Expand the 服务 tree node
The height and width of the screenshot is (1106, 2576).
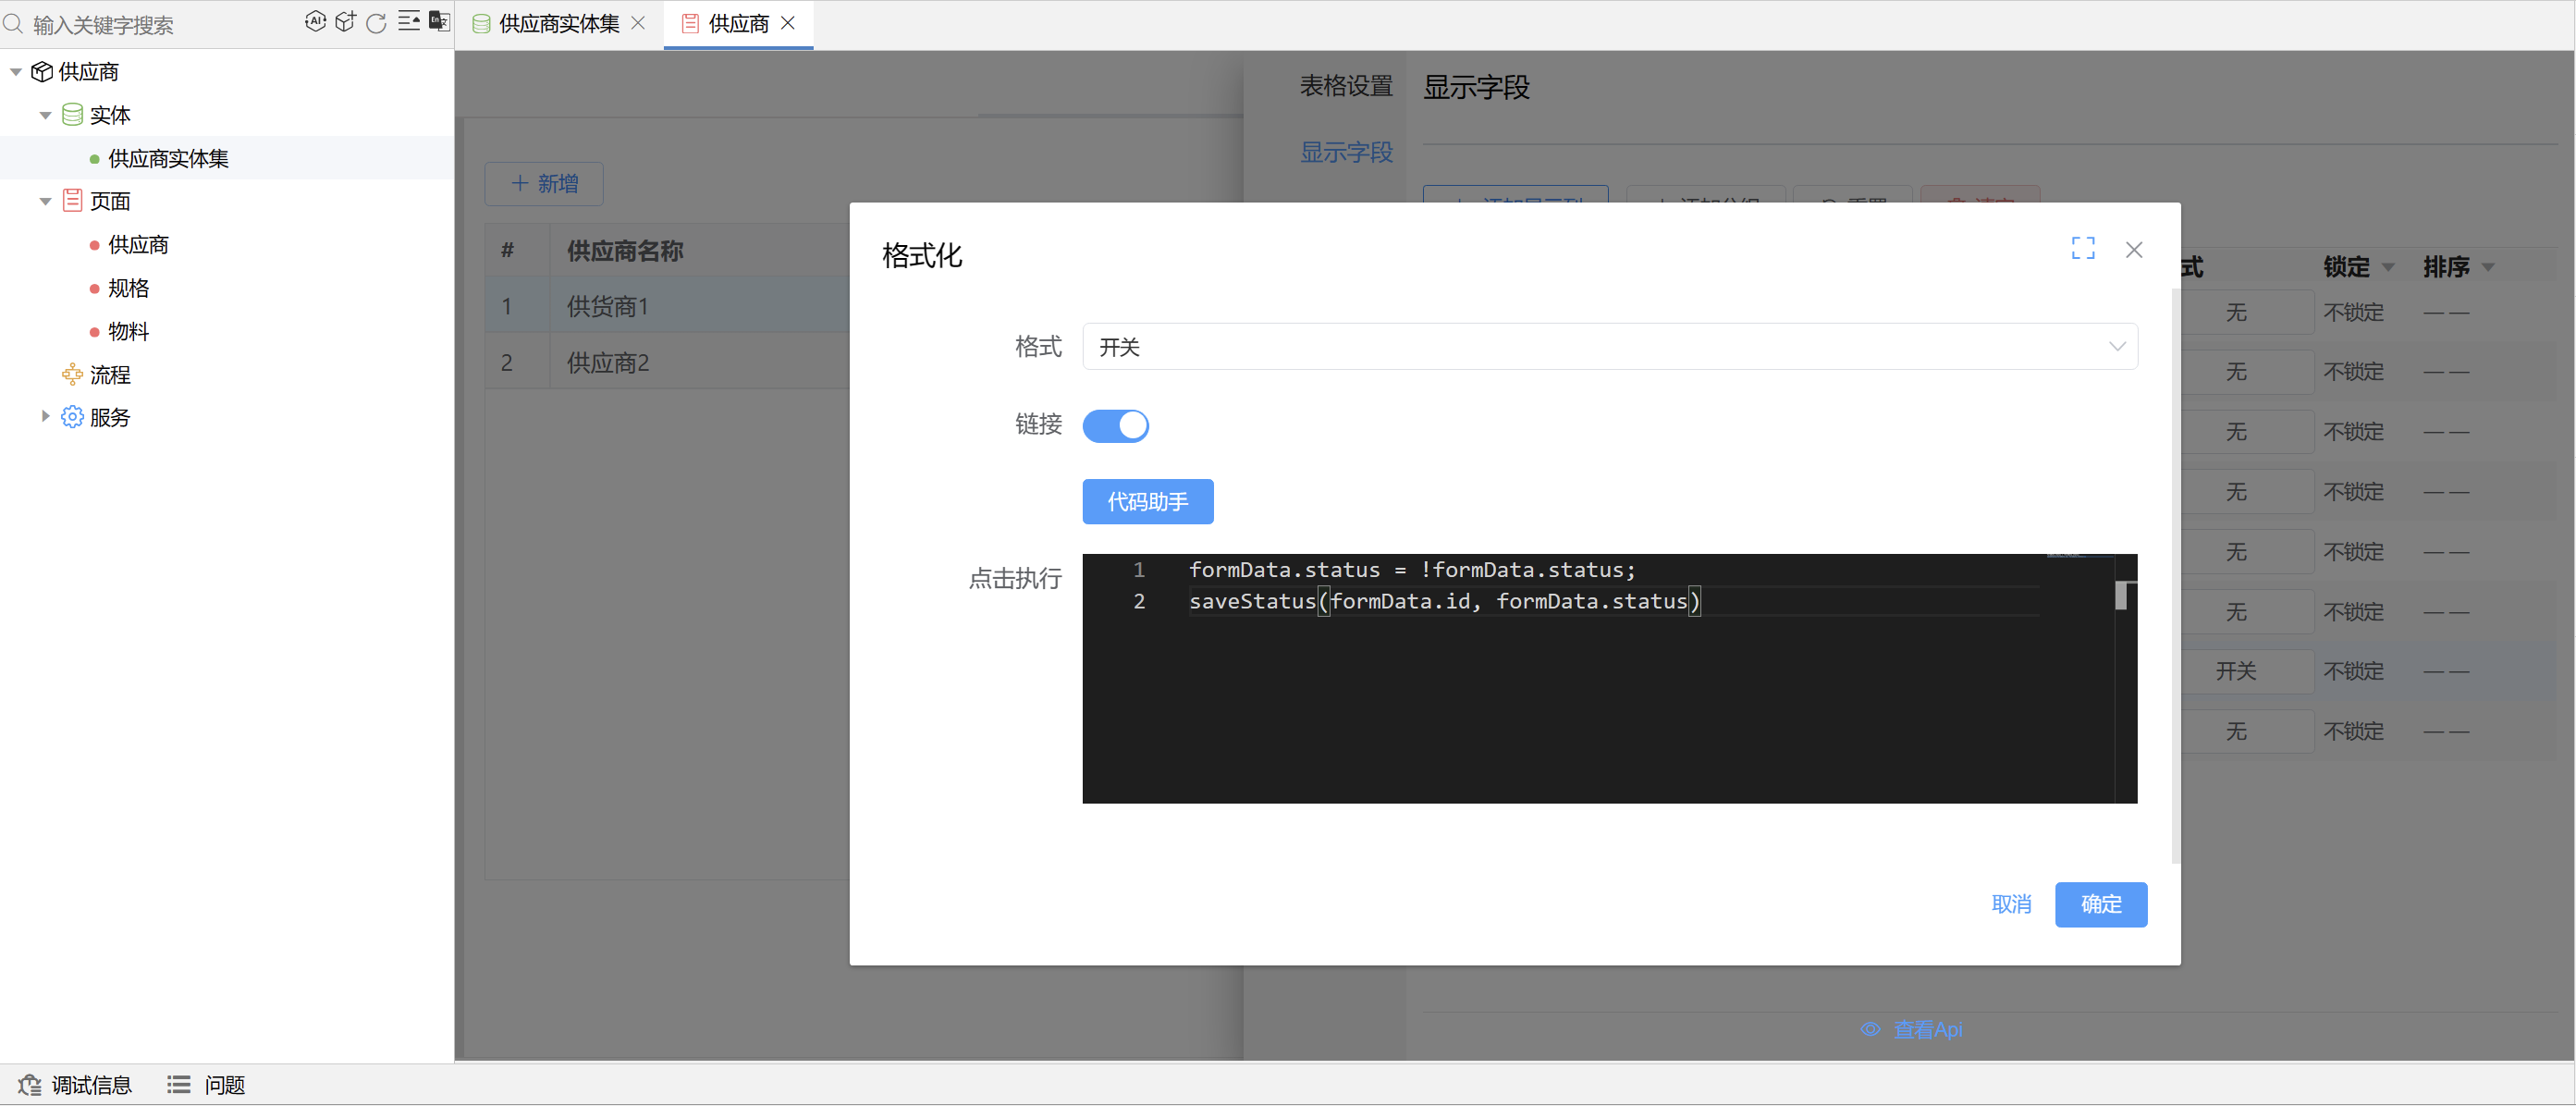tap(45, 417)
